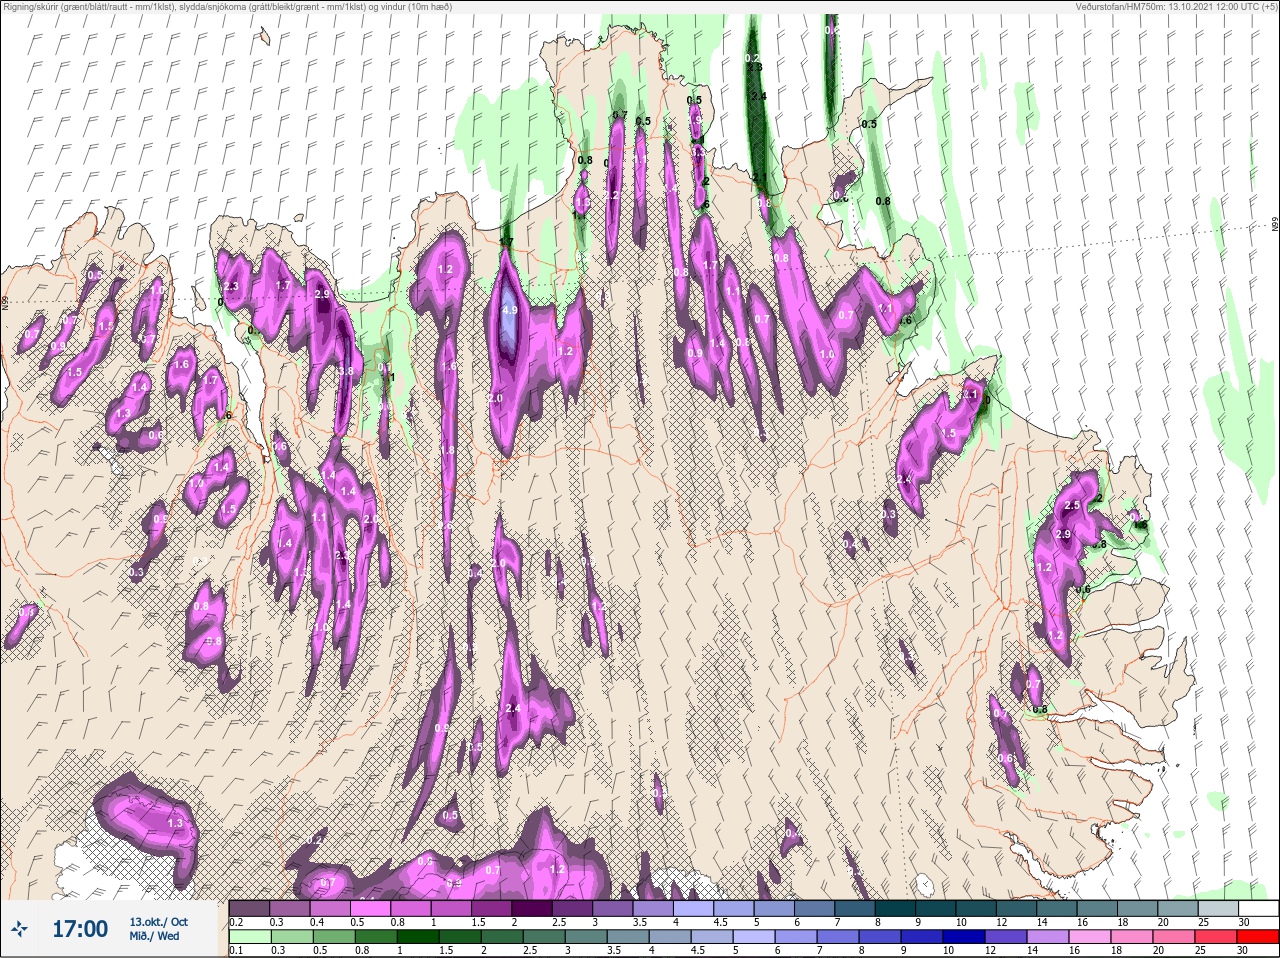The width and height of the screenshot is (1280, 958).
Task: Click the 3.8 precipitation value on the map
Action: (346, 370)
